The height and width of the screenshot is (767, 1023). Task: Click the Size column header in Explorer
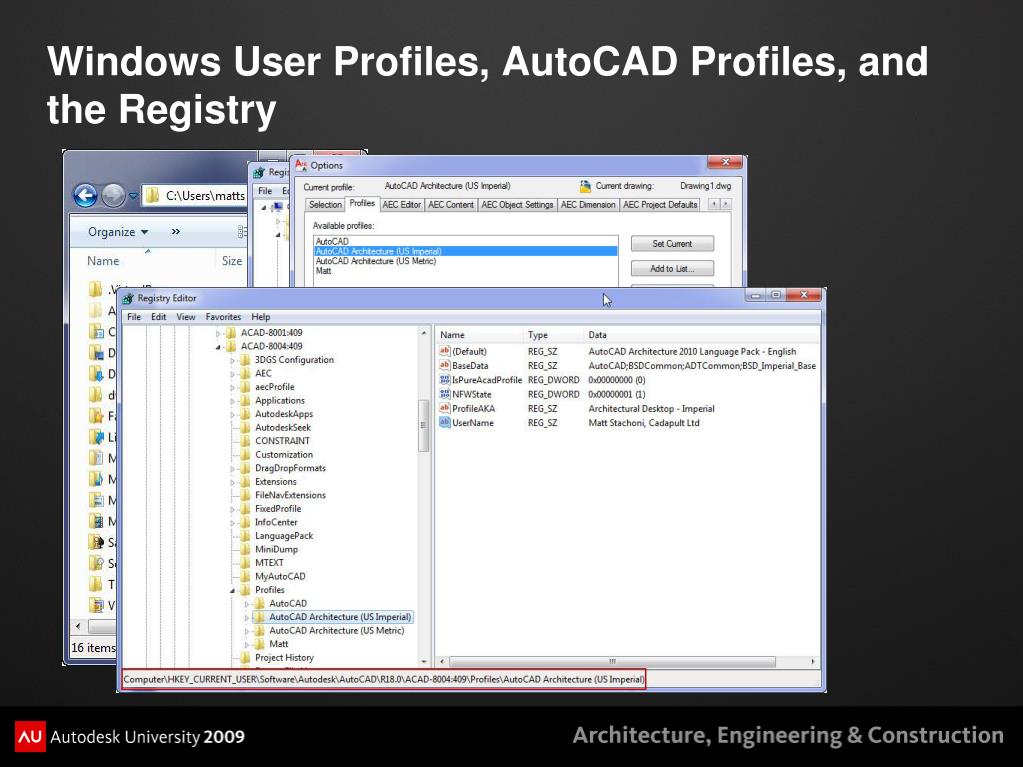[x=232, y=261]
